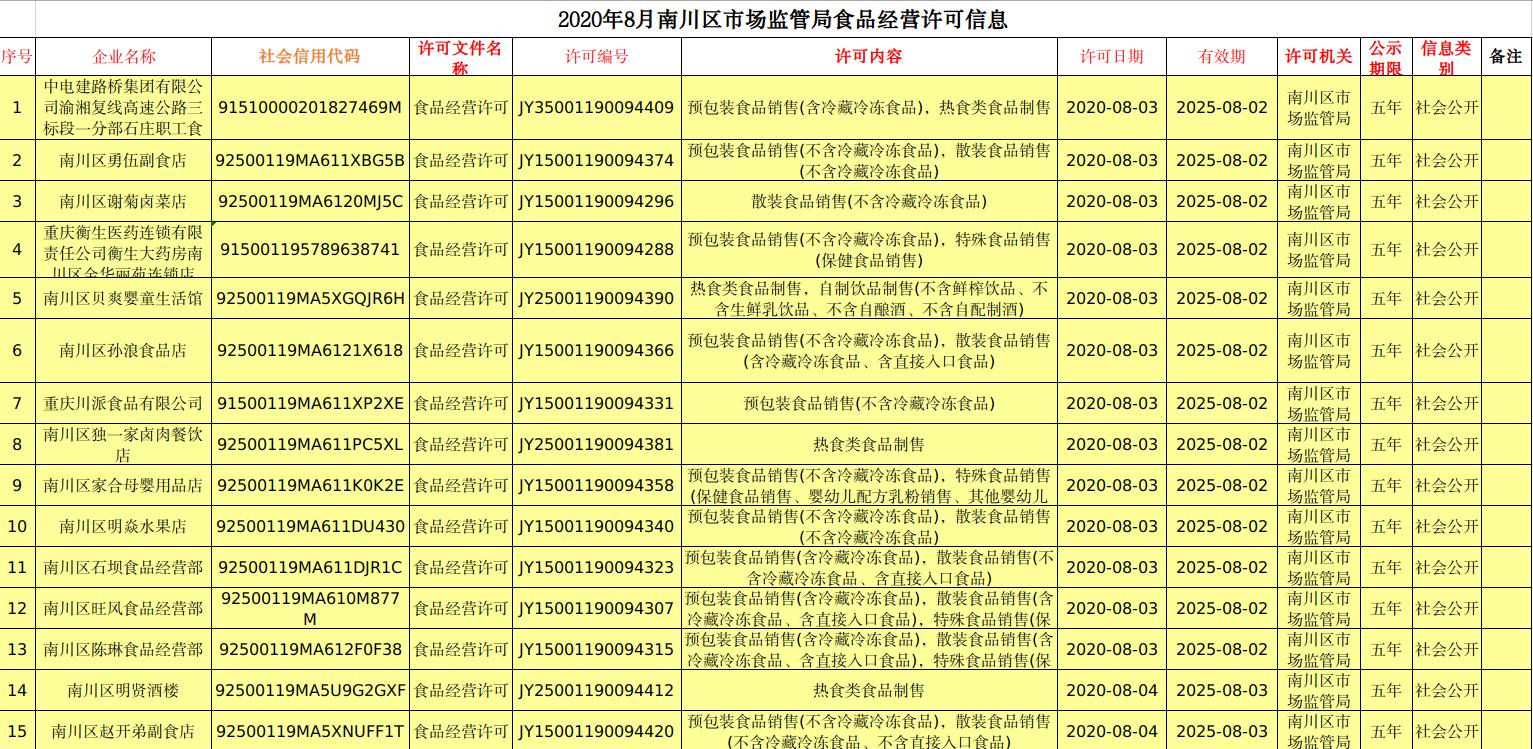
Task: Click the 南川区明贤酒楼 company cell
Action: coord(123,690)
